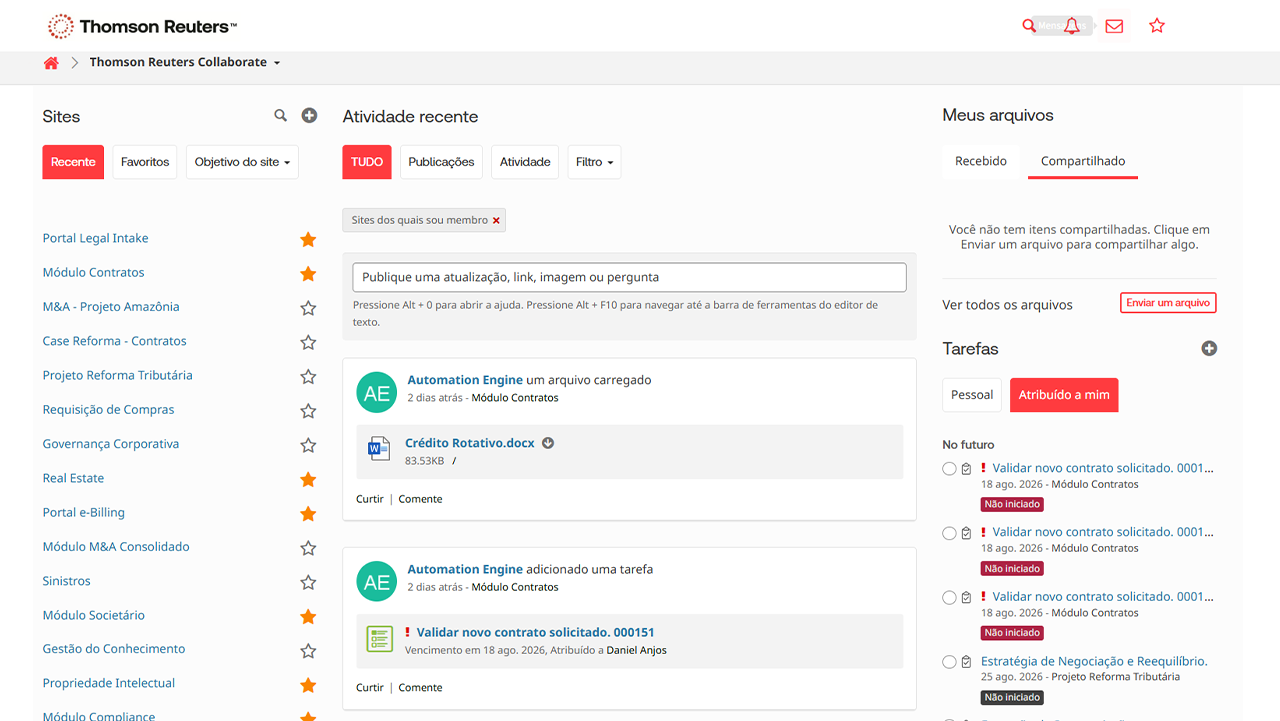Image resolution: width=1280 pixels, height=721 pixels.
Task: Toggle the favorite star for Módulo Contratos site
Action: click(308, 274)
